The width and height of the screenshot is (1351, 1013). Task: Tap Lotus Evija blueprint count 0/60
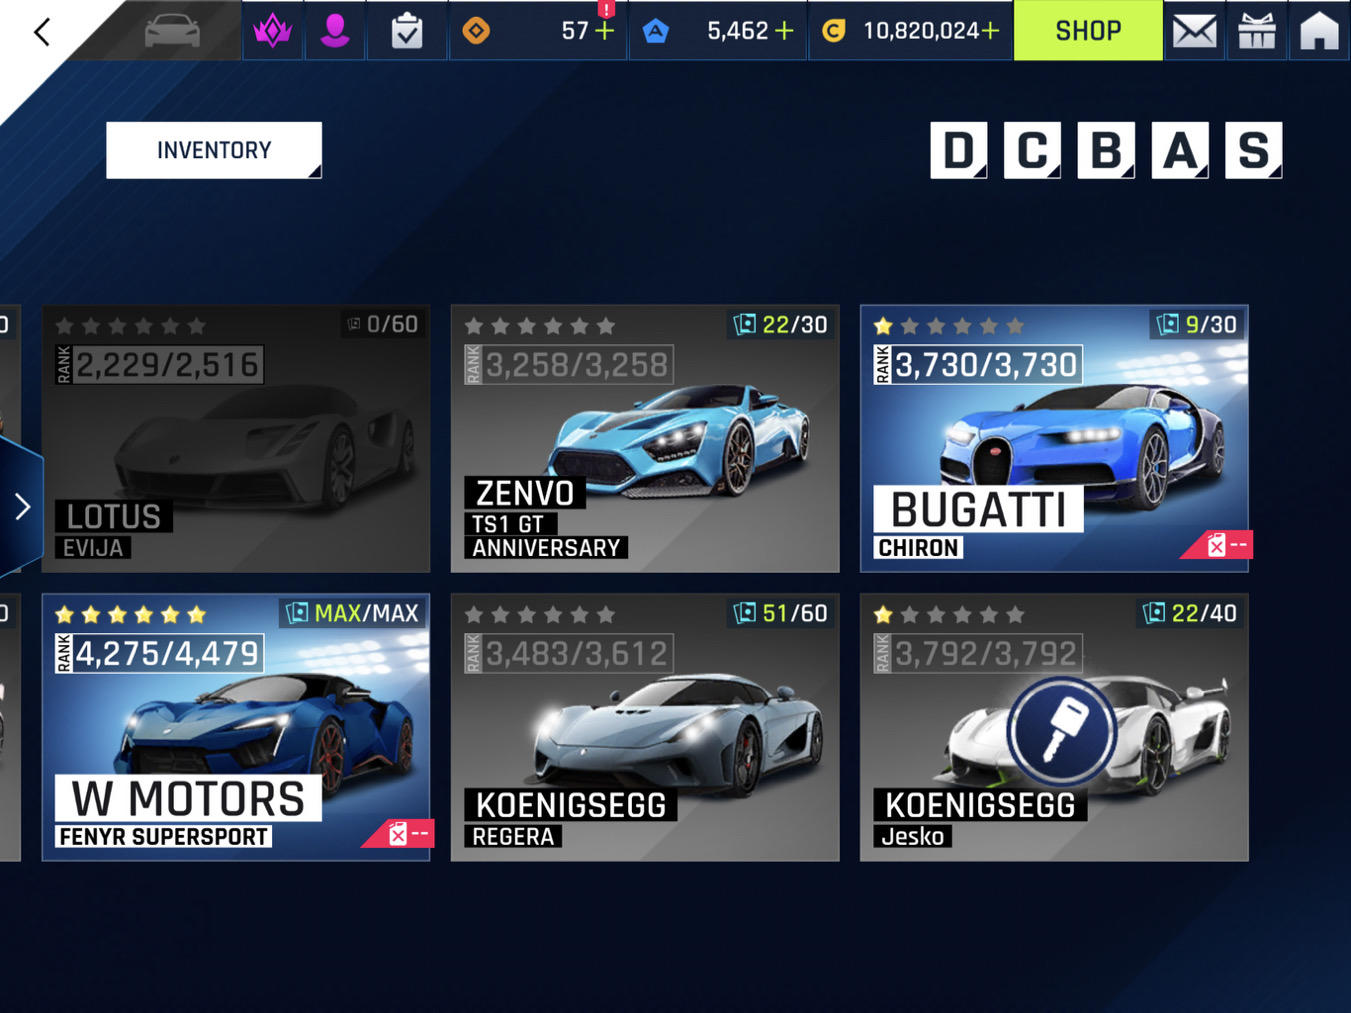pyautogui.click(x=382, y=324)
